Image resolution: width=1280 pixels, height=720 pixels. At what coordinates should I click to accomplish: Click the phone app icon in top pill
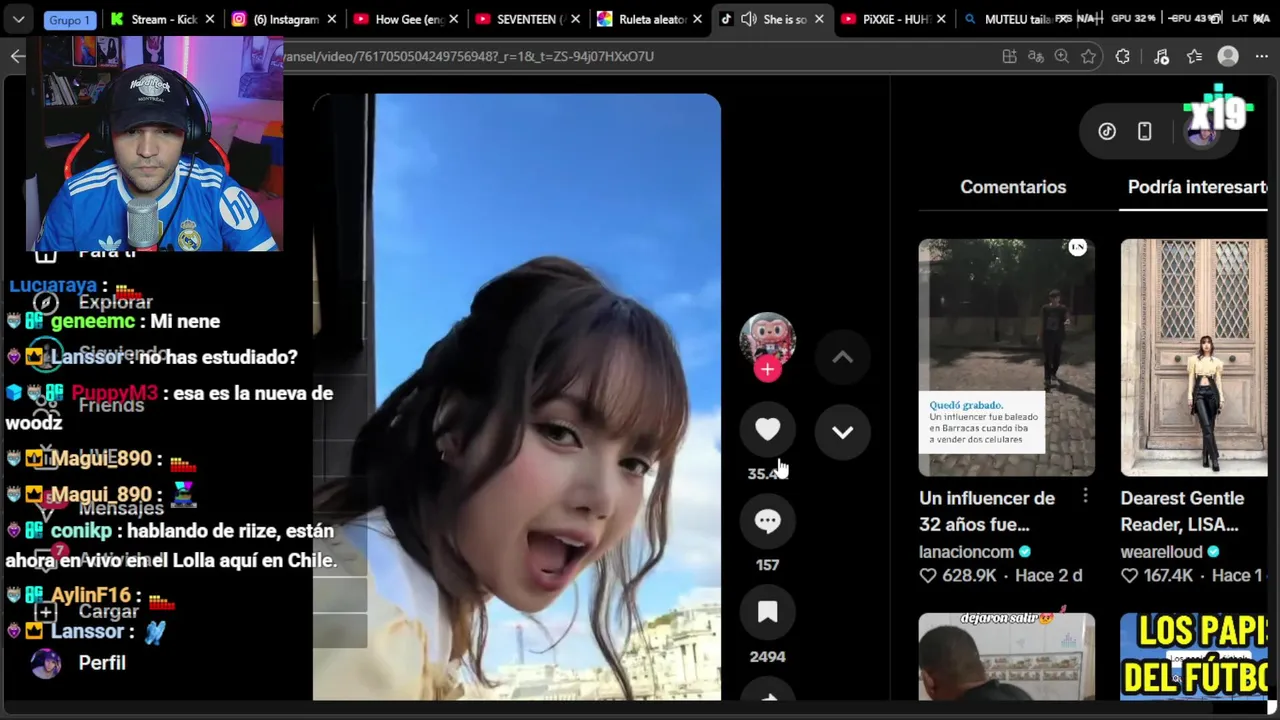click(x=1145, y=132)
